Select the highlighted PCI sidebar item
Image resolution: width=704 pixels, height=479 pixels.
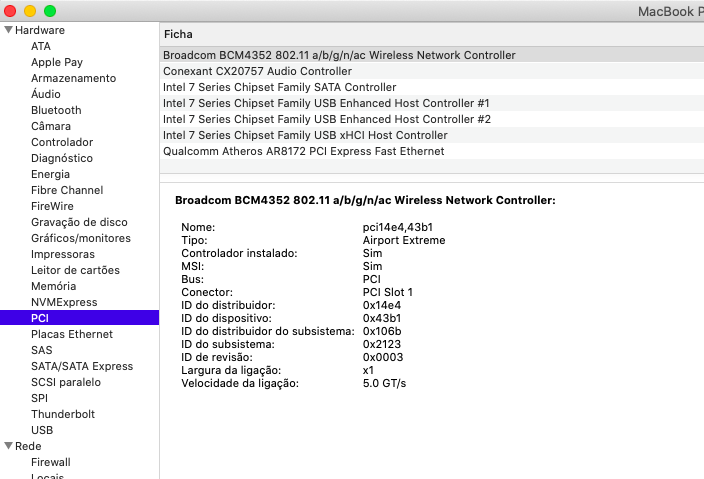(x=79, y=318)
